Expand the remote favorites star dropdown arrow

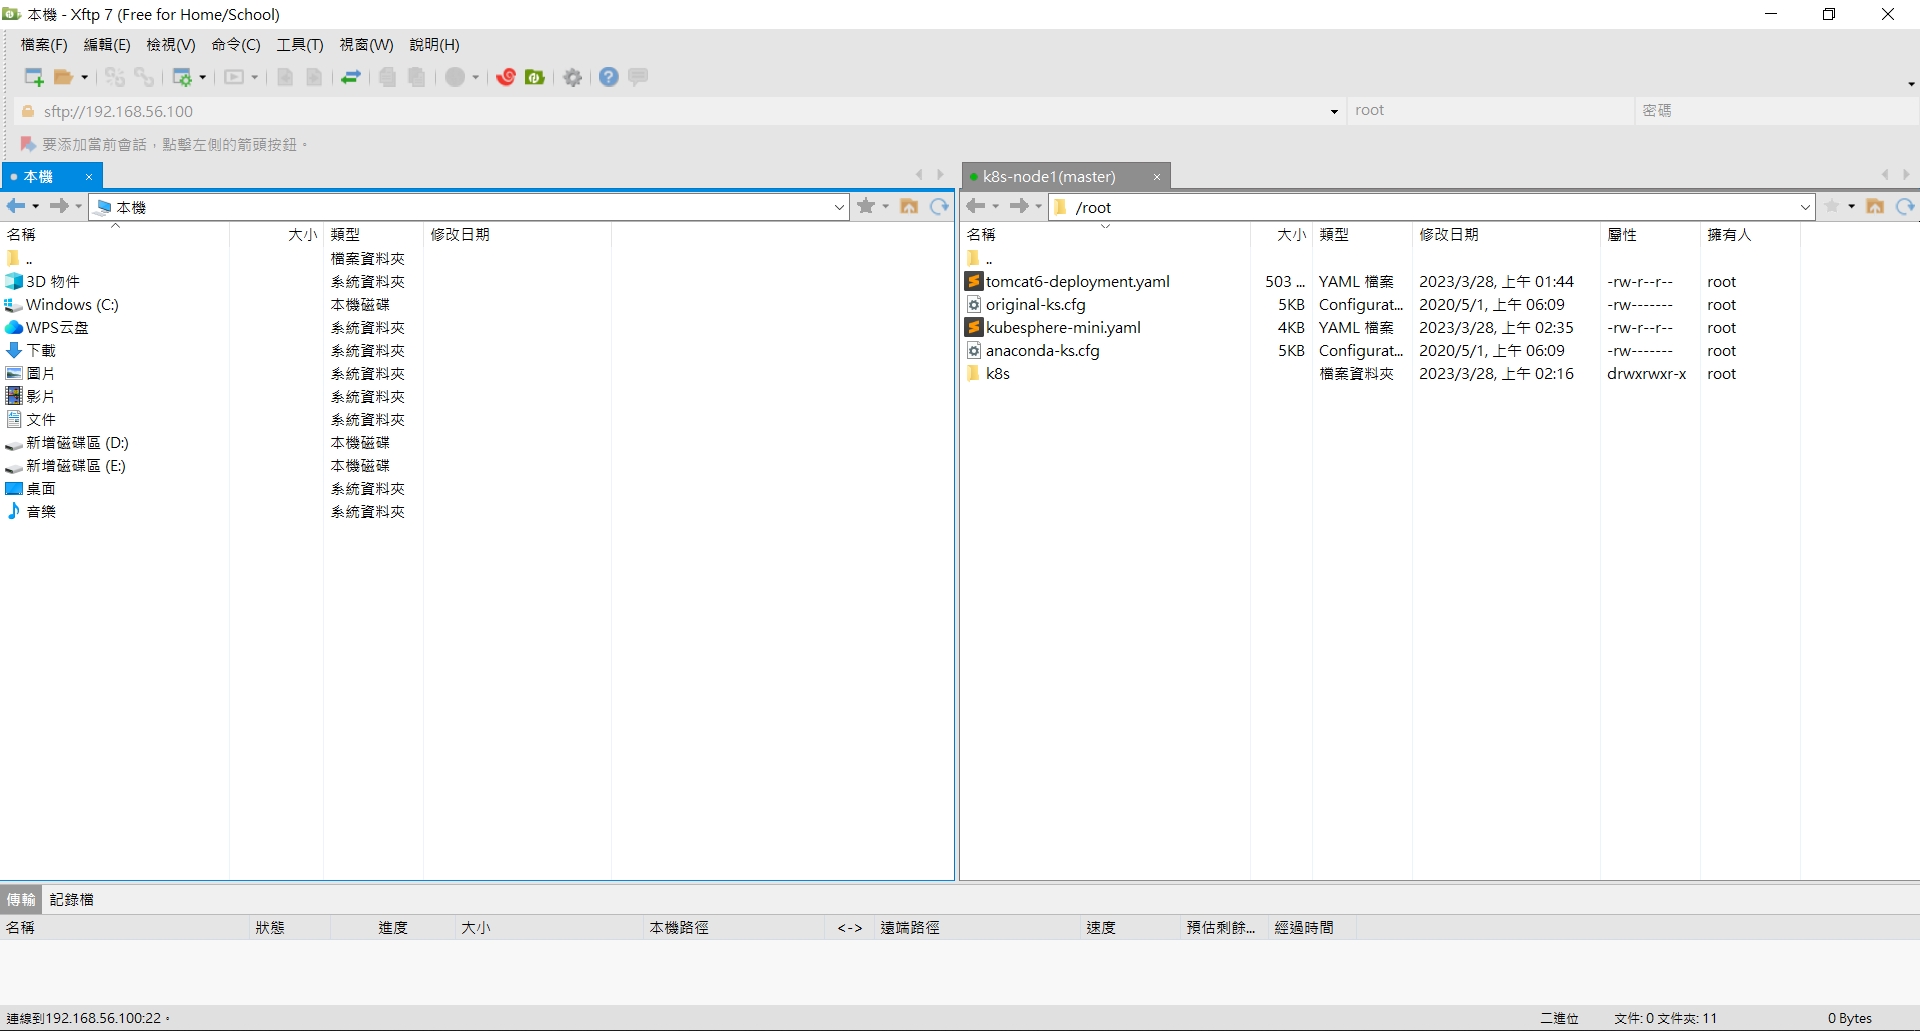point(1851,207)
